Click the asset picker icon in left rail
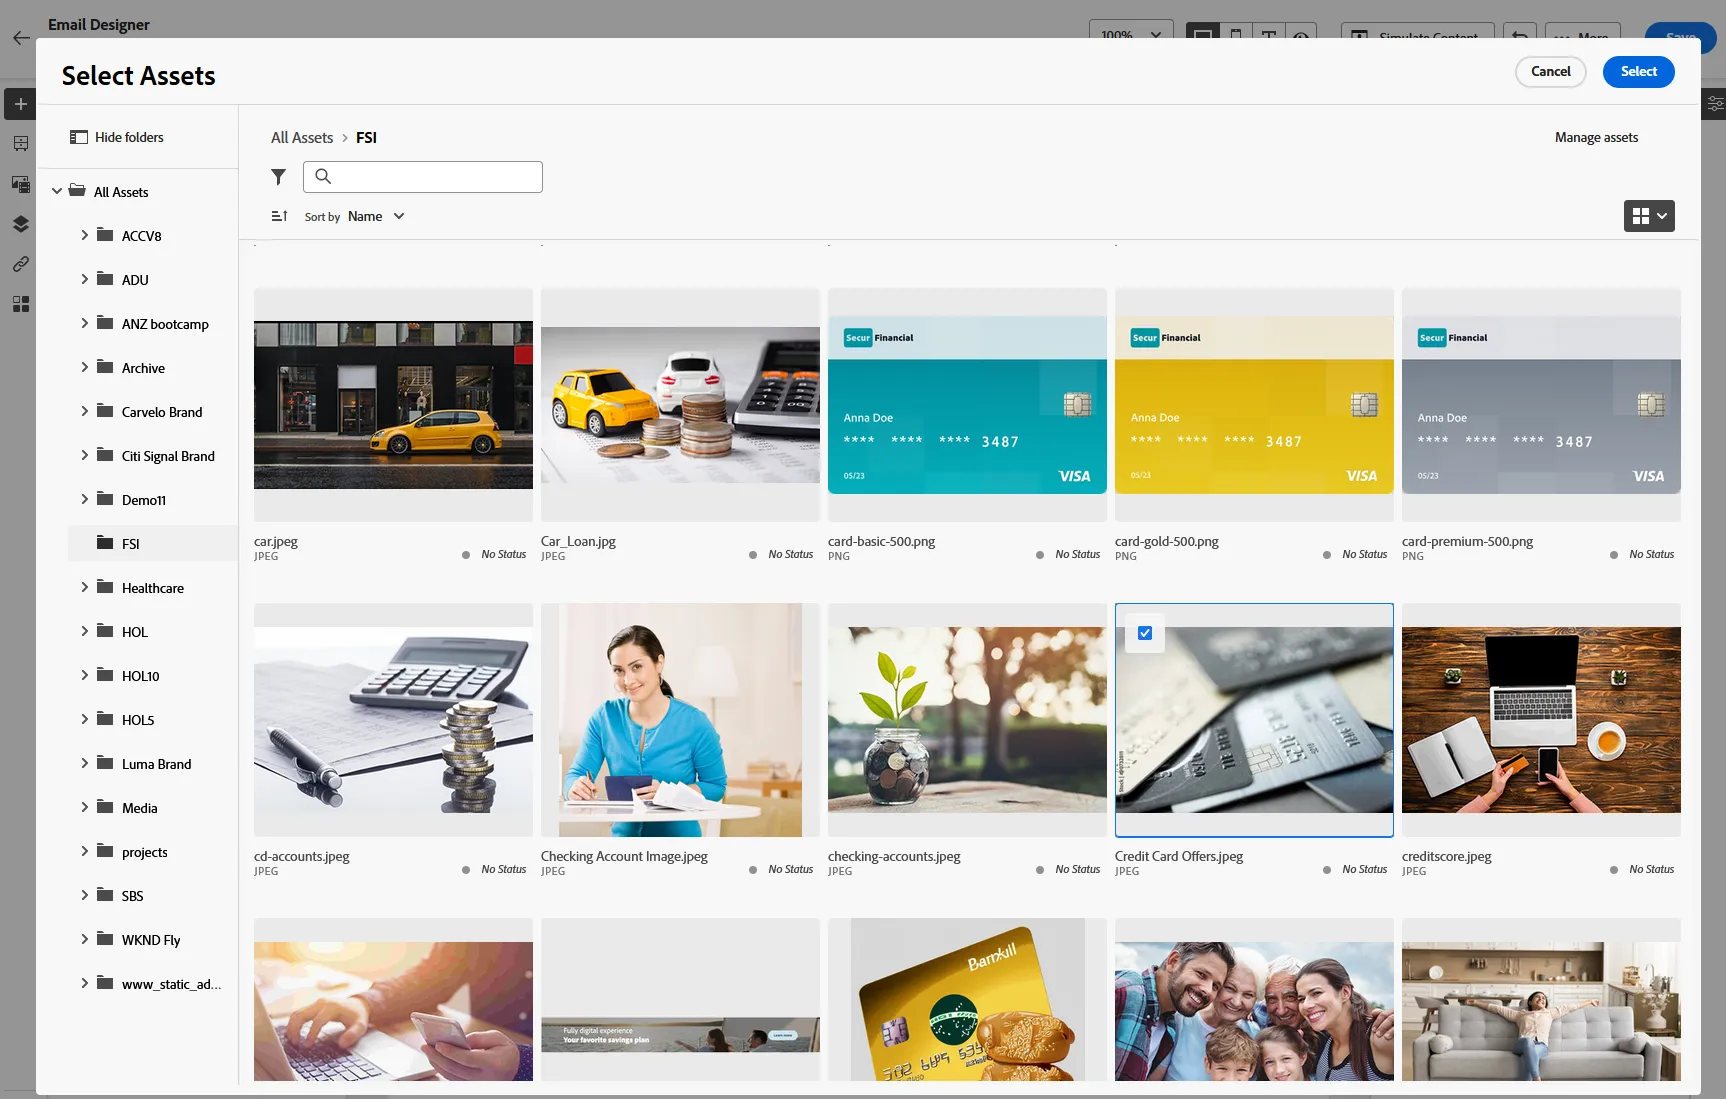 tap(20, 184)
